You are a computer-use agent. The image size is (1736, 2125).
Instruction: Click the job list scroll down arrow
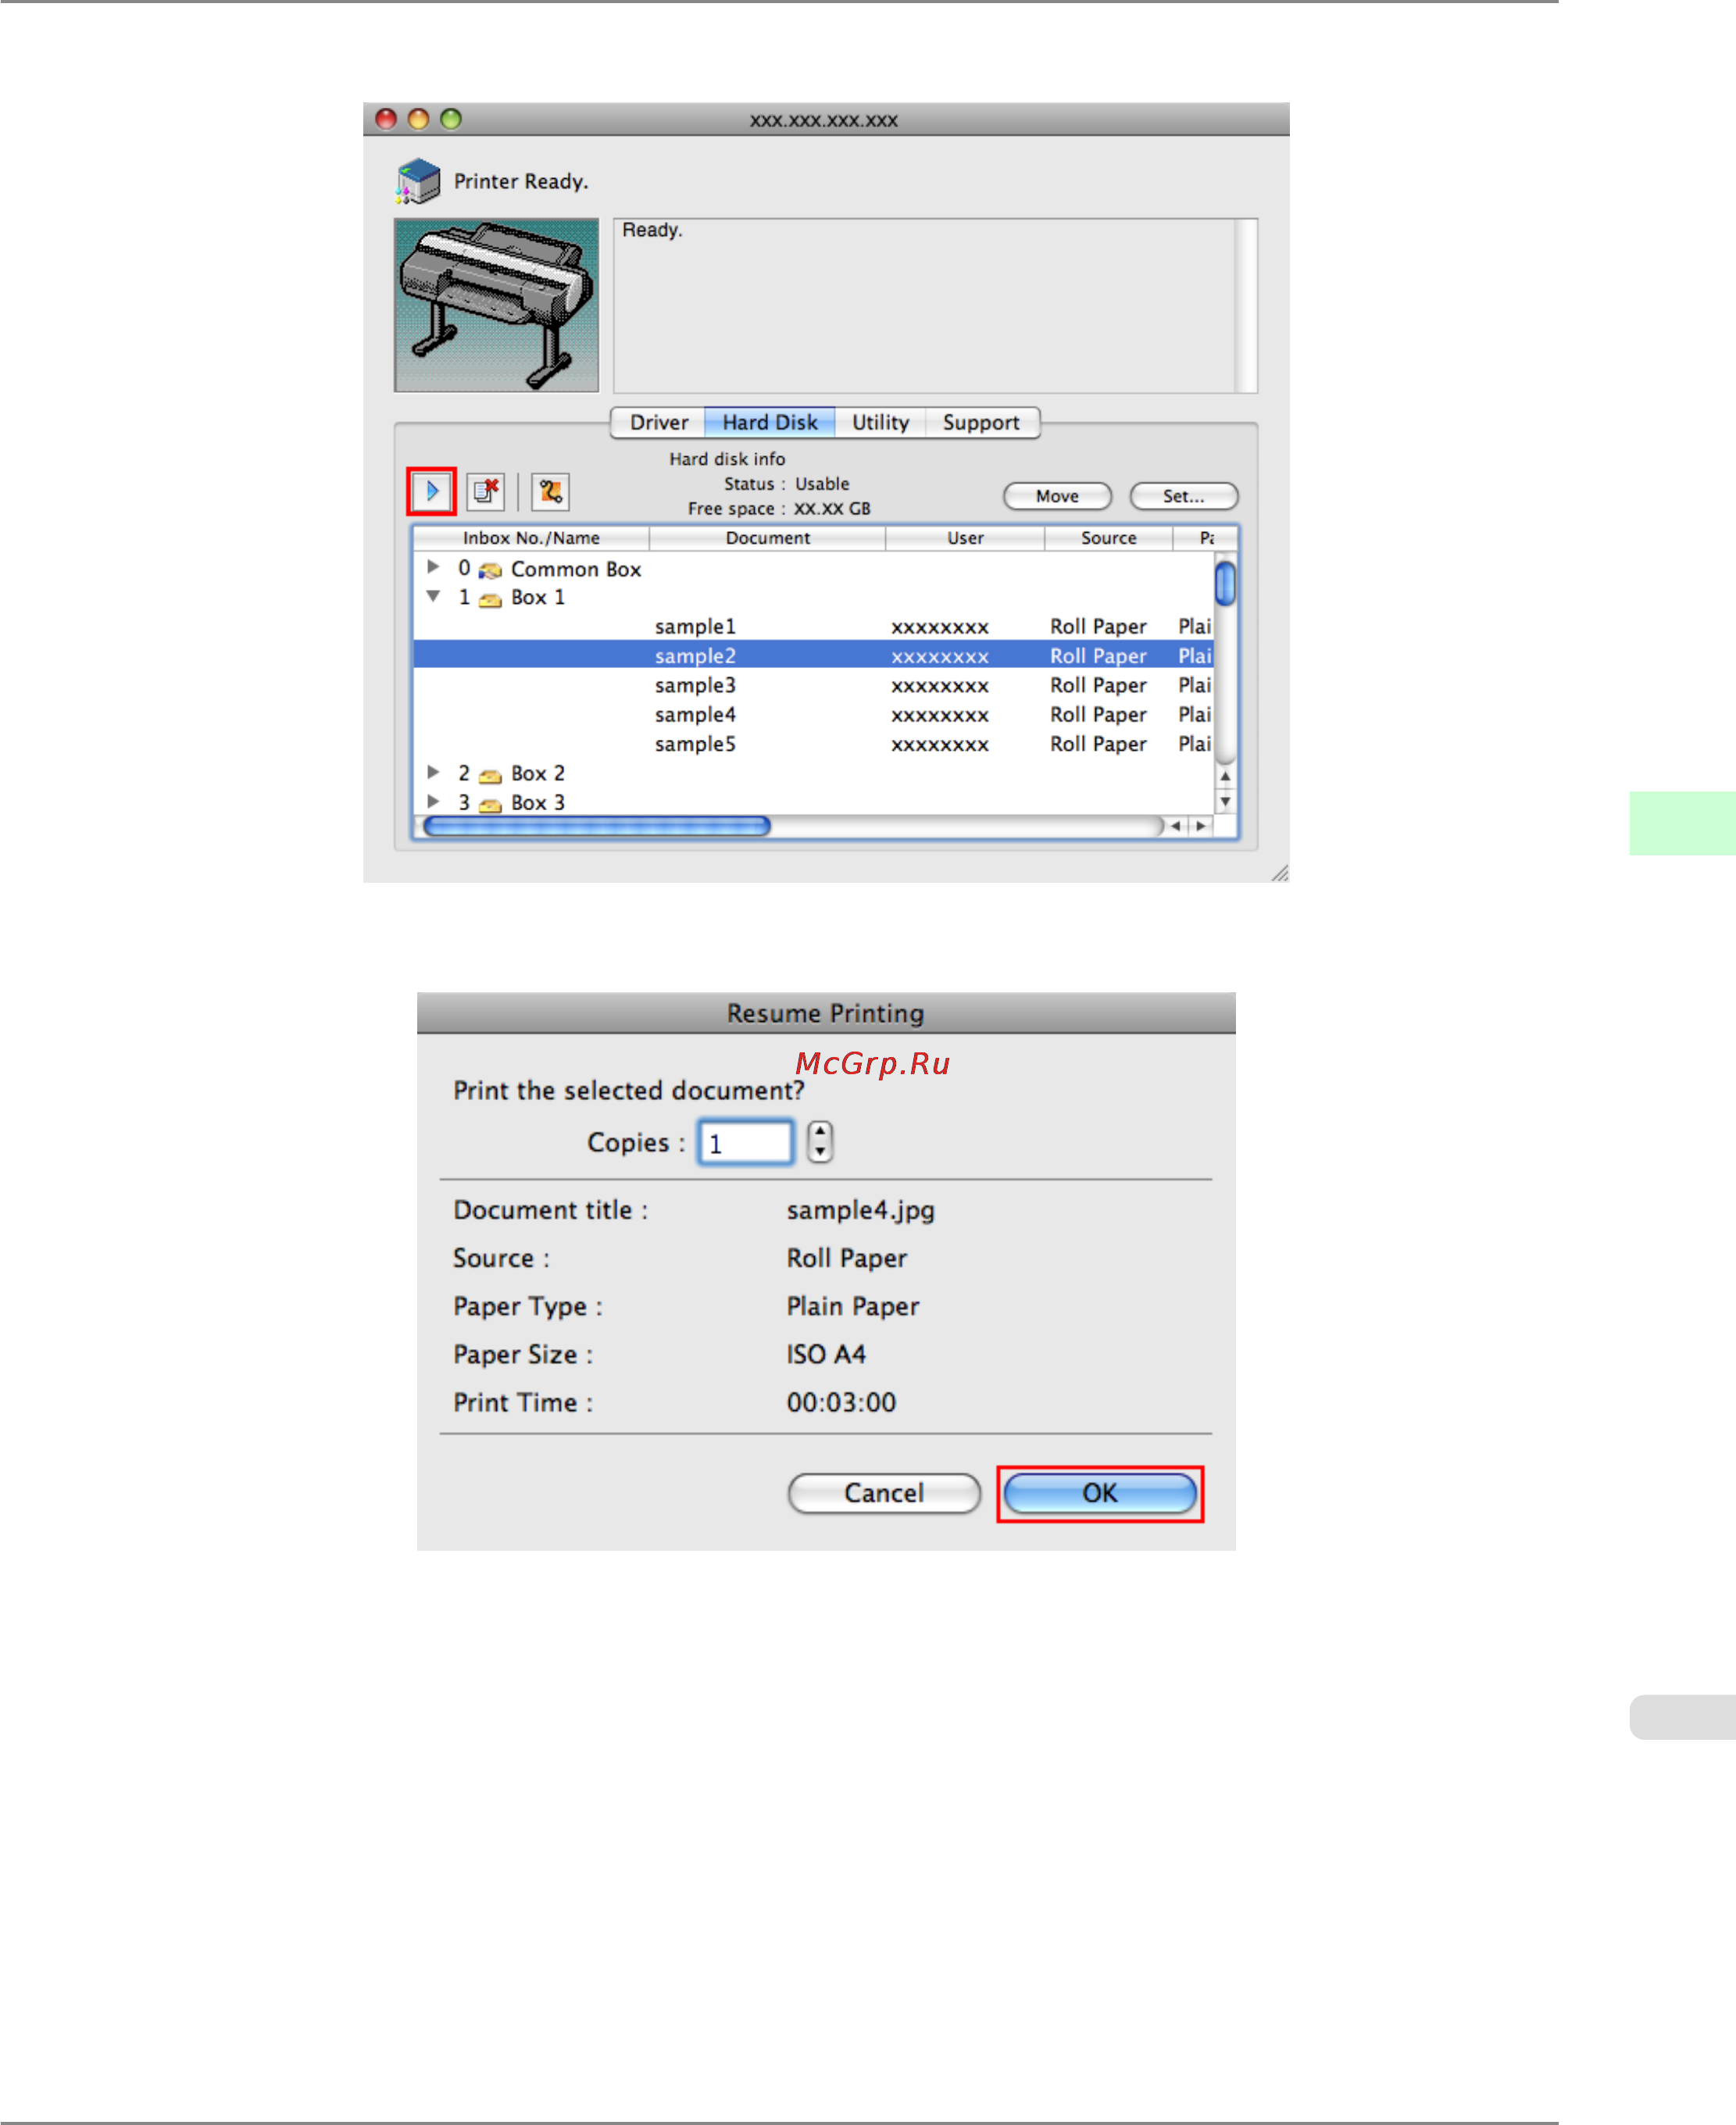(x=1225, y=801)
